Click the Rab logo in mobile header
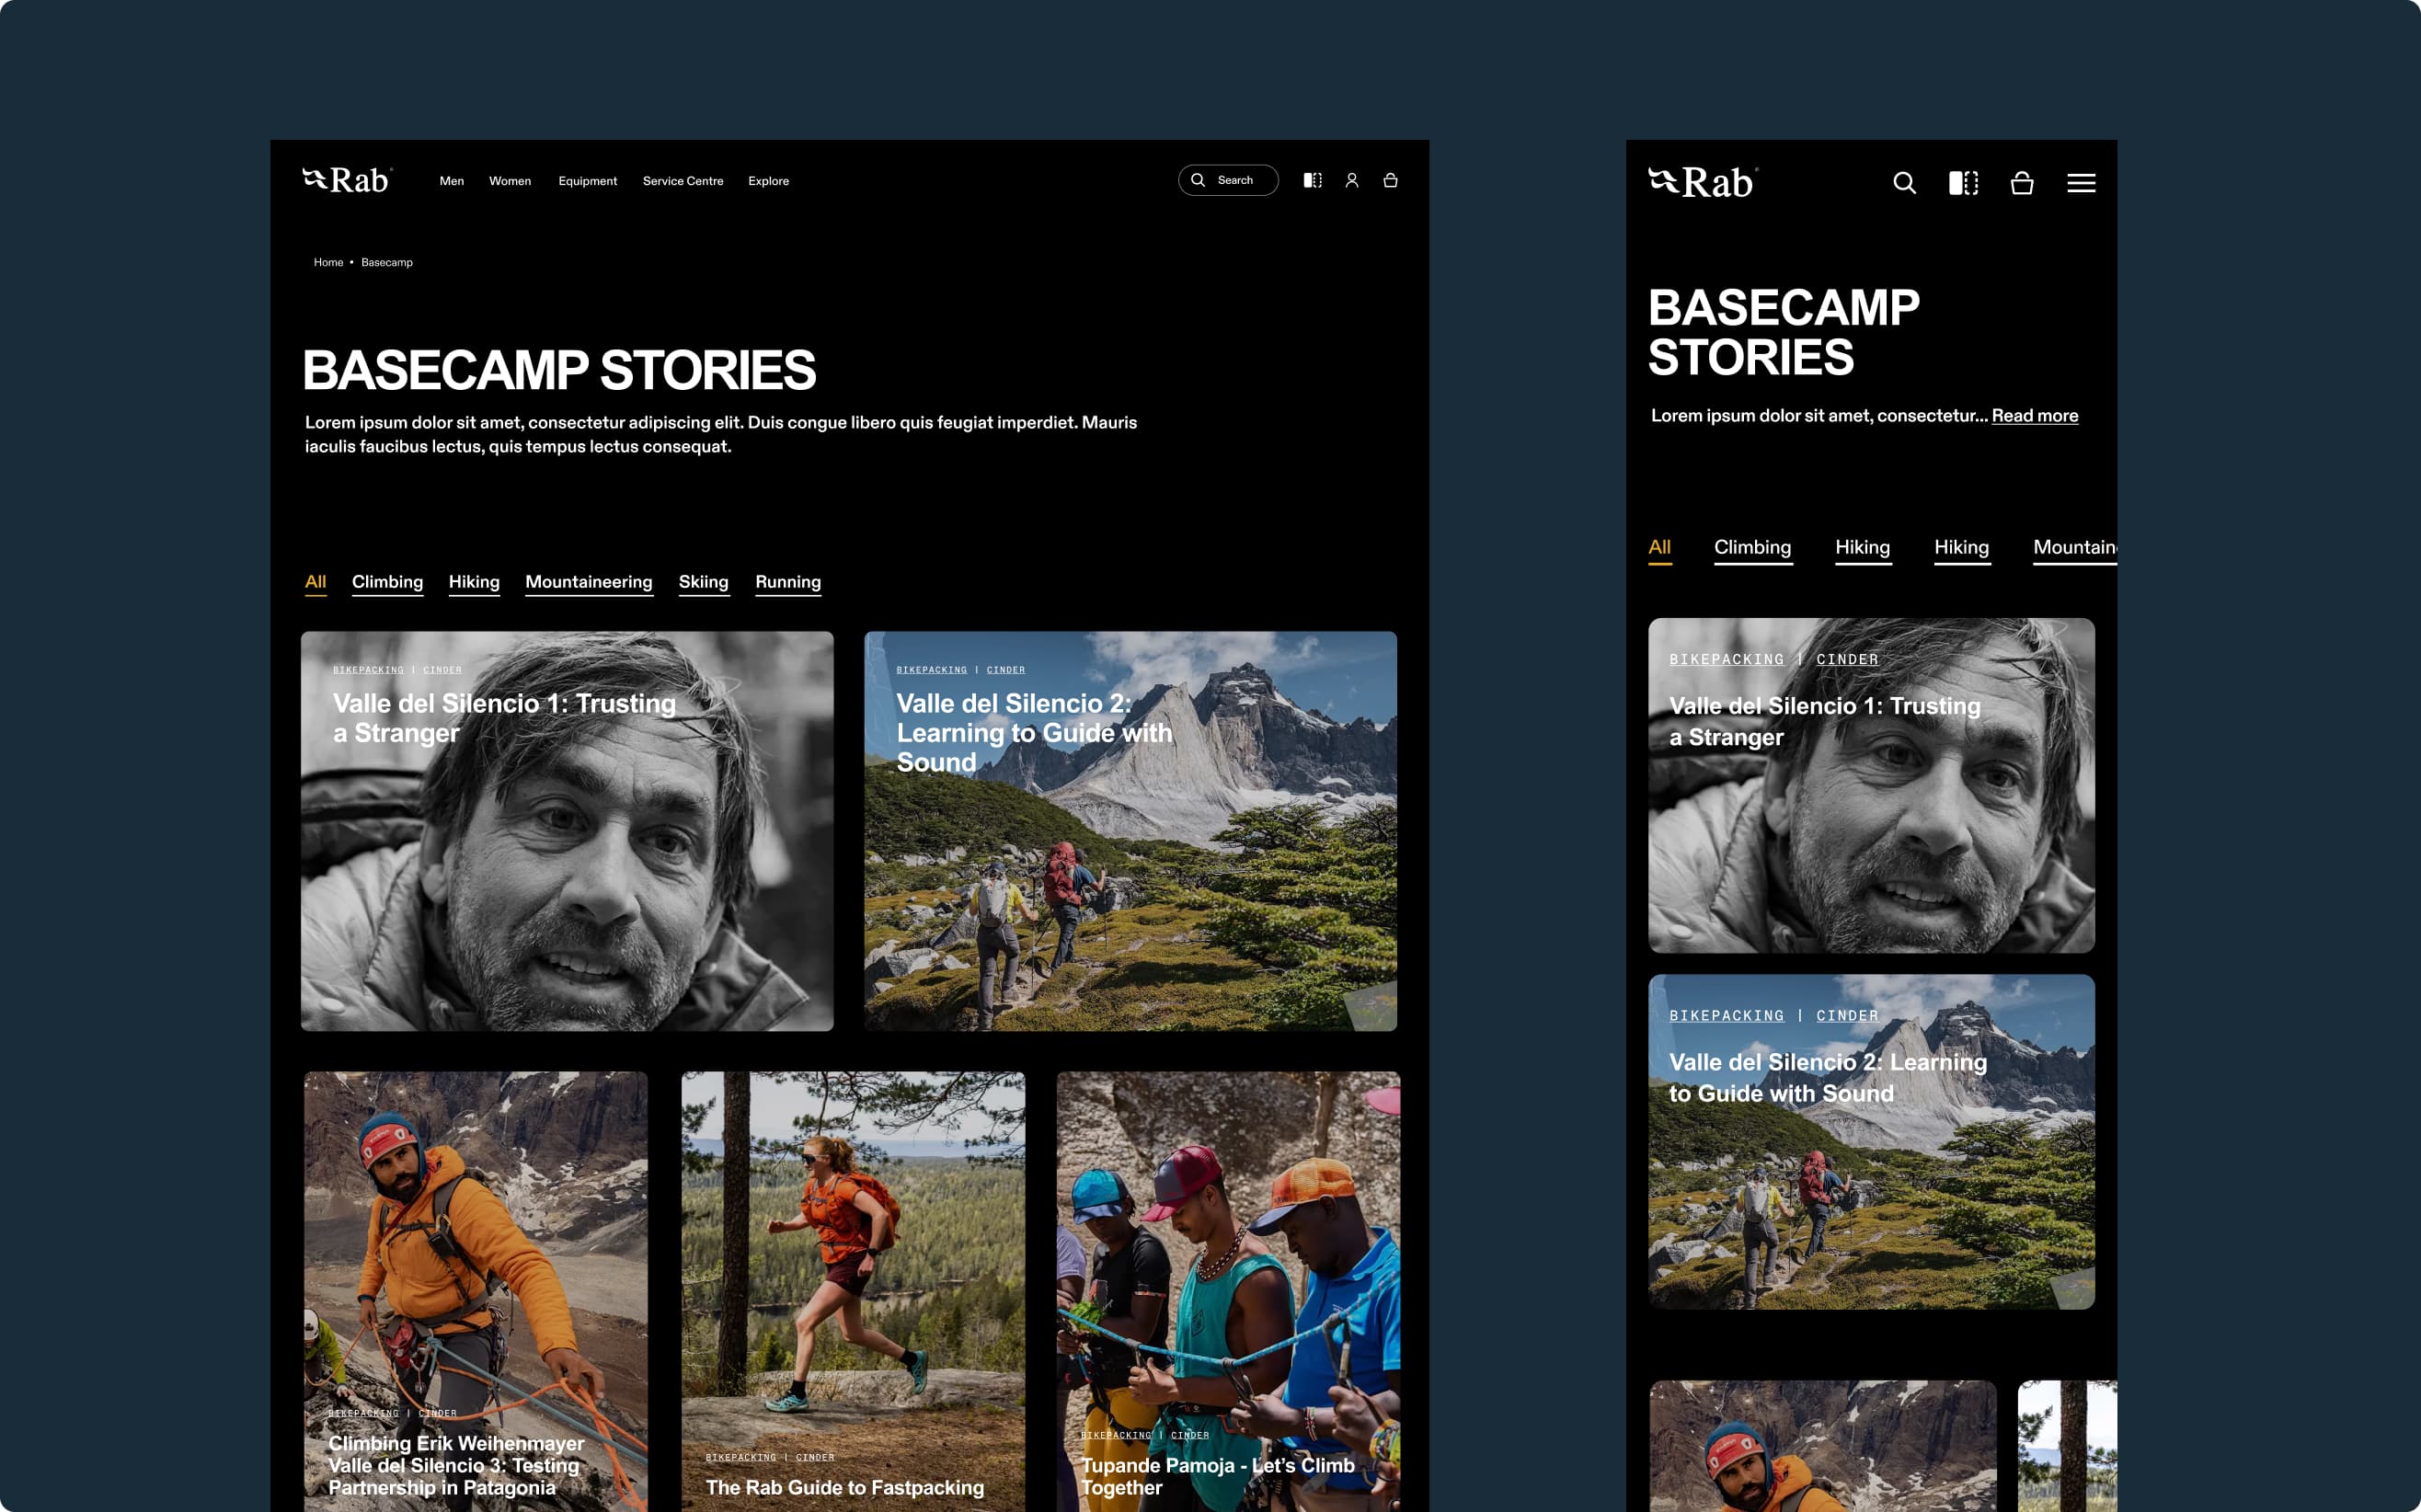Viewport: 2421px width, 1512px height. coord(1702,182)
